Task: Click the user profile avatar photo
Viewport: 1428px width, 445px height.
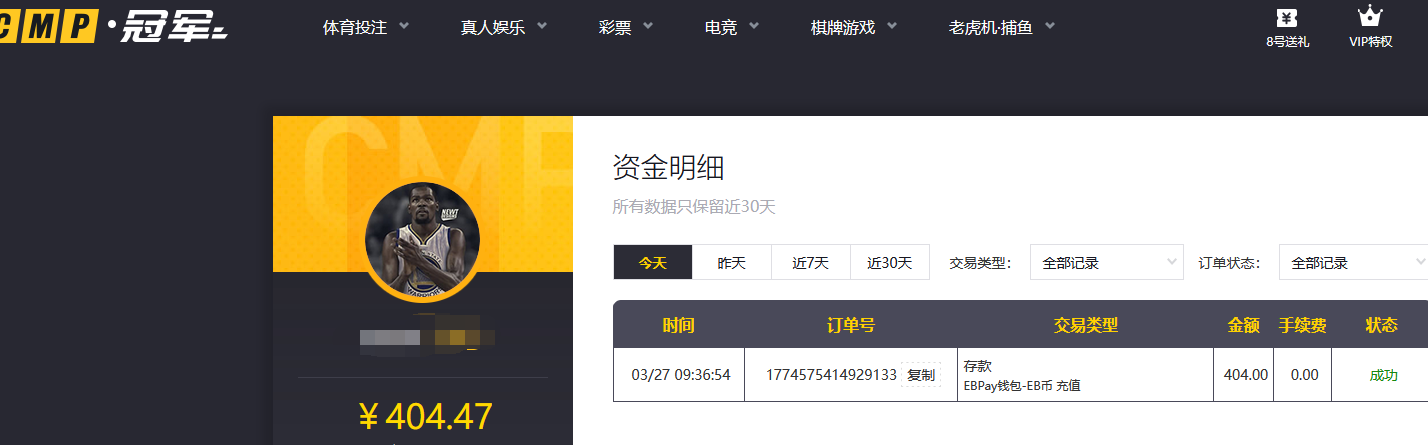Action: [x=422, y=240]
